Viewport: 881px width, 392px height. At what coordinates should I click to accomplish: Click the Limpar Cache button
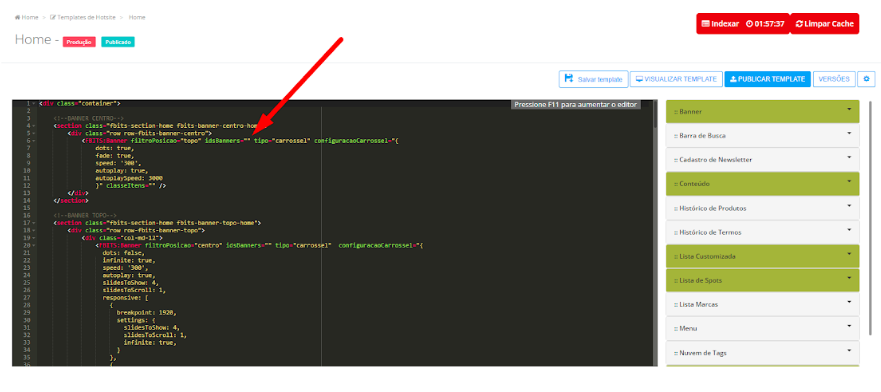(824, 24)
